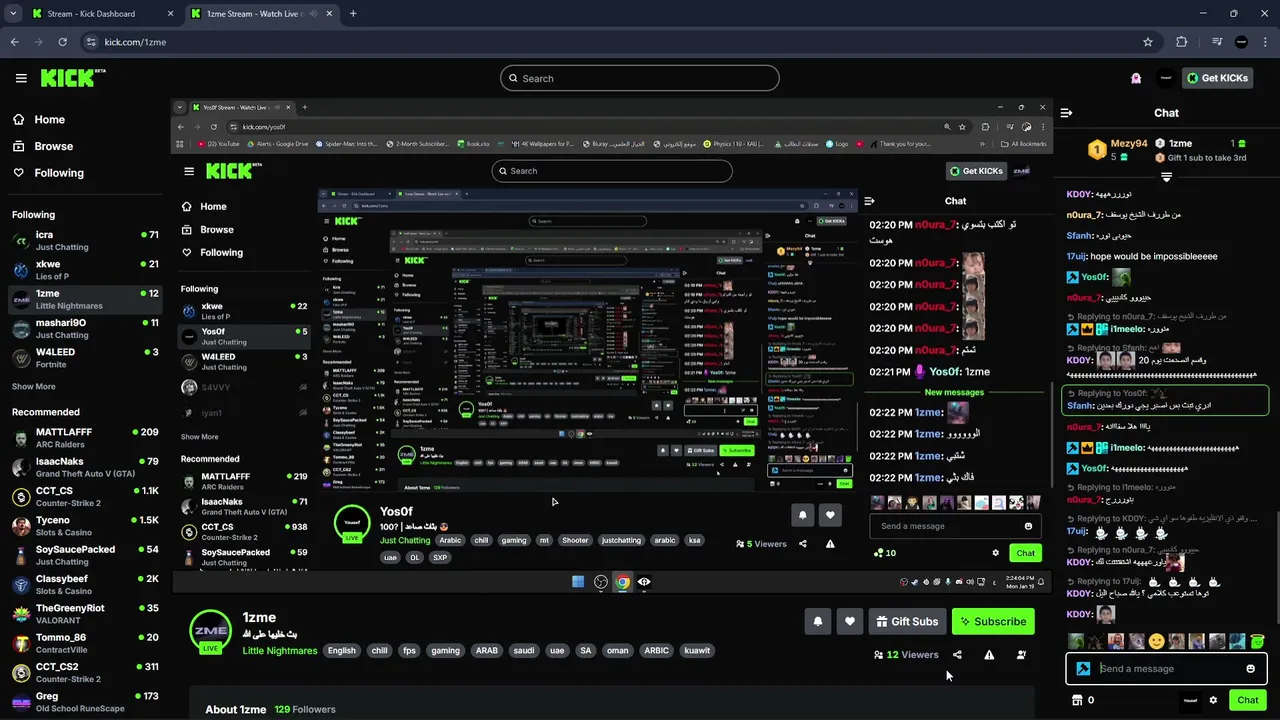Image resolution: width=1280 pixels, height=720 pixels.
Task: Open Browse in the sidebar
Action: point(53,146)
